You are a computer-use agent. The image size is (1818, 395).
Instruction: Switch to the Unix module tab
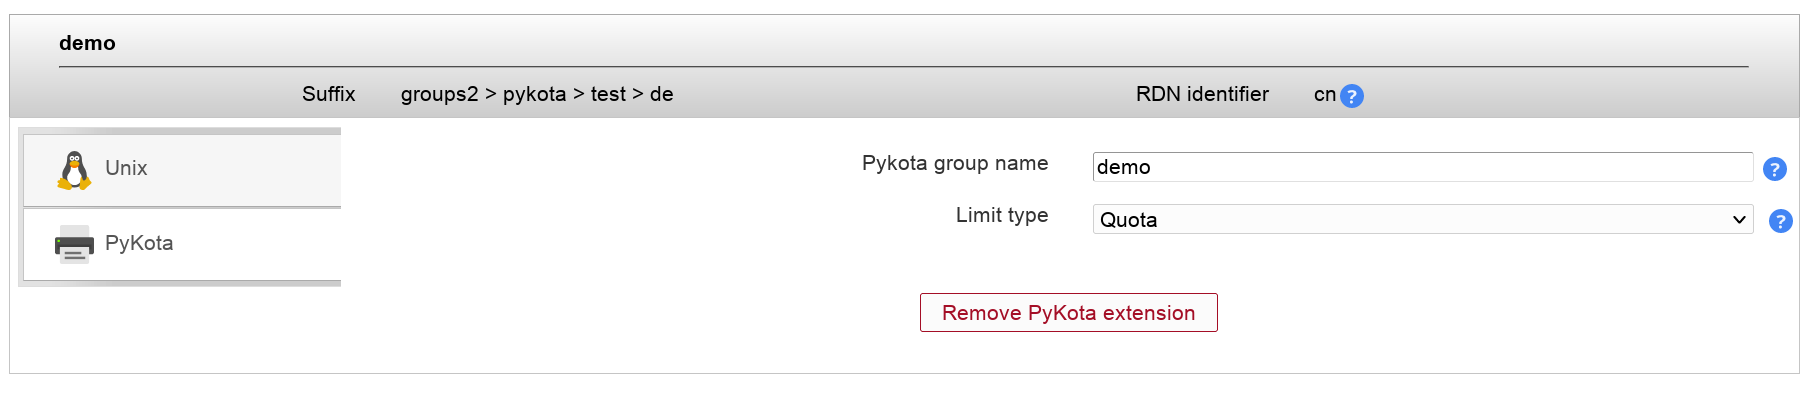click(x=182, y=170)
